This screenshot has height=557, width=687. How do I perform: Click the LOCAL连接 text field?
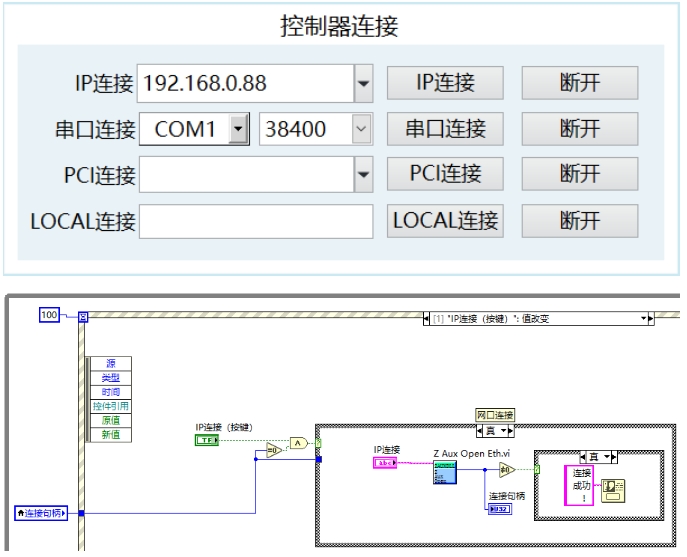(x=256, y=221)
